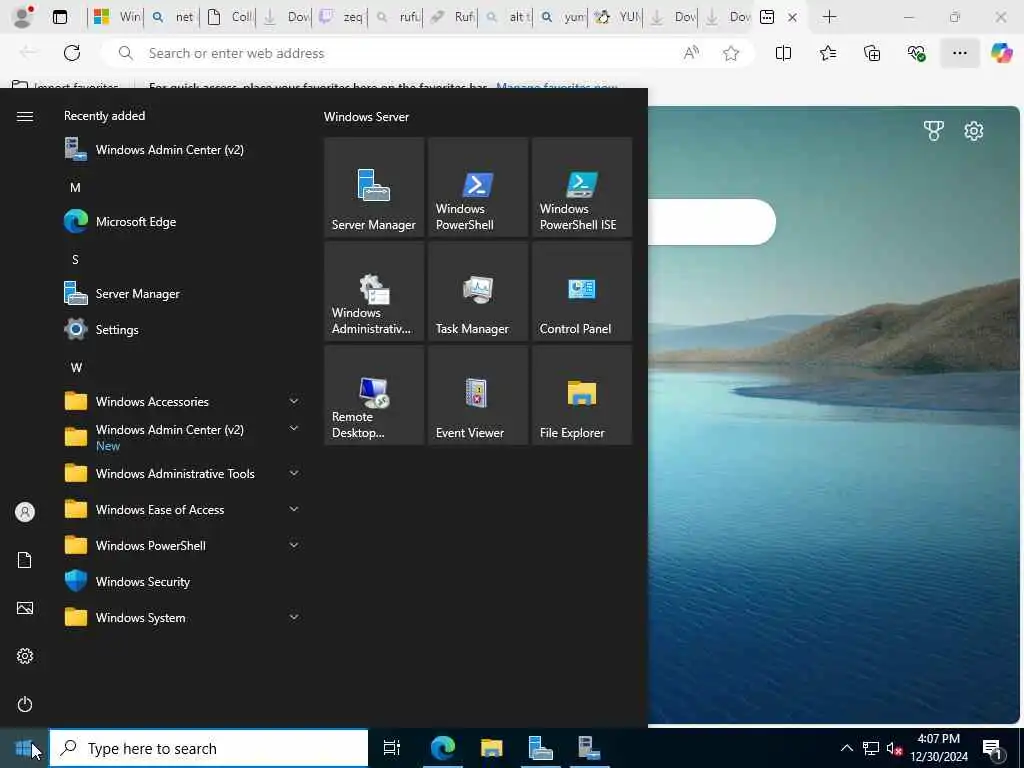Open the clock showing 4:07 PM
Image resolution: width=1024 pixels, height=768 pixels.
coord(939,748)
